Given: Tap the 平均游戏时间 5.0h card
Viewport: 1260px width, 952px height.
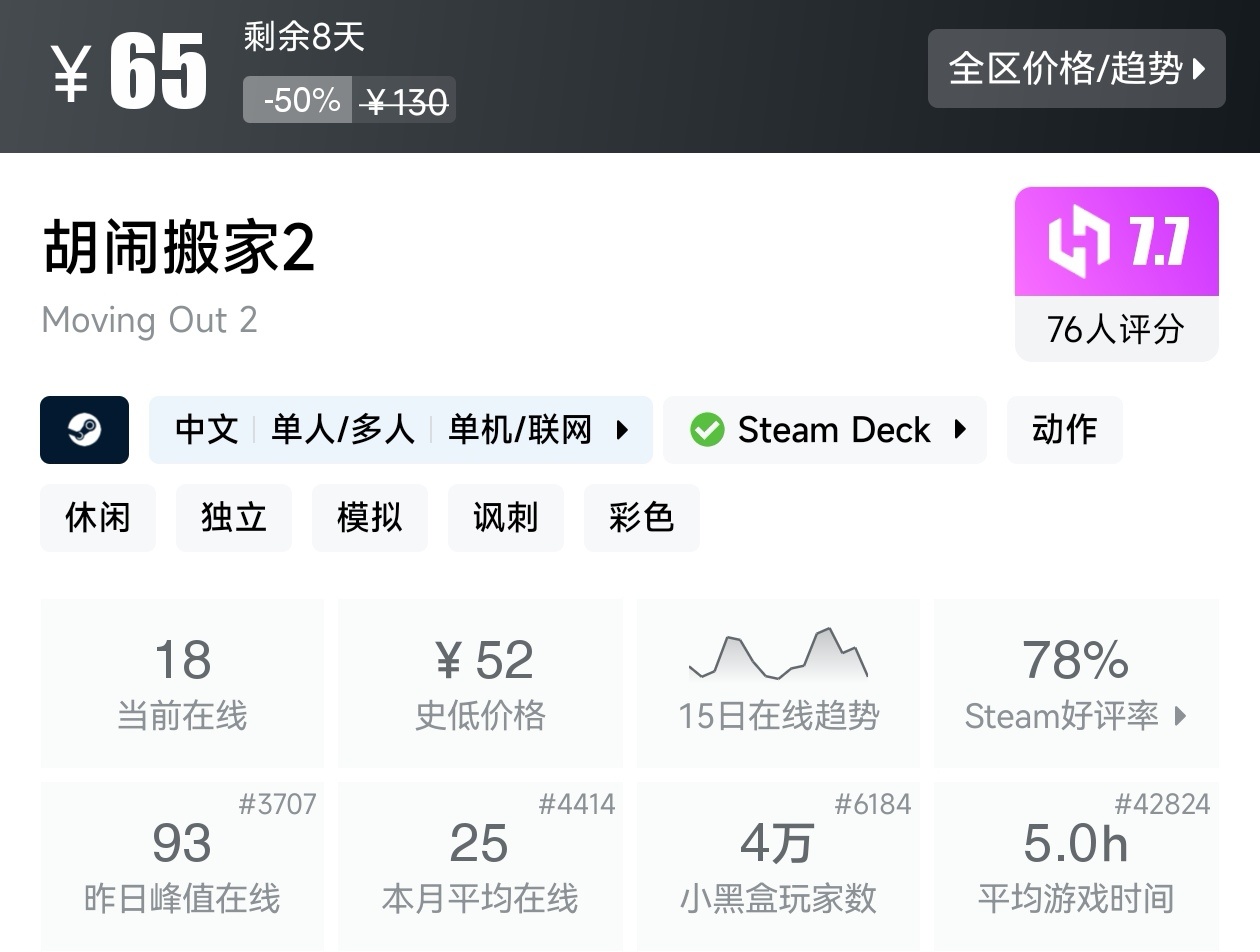Looking at the screenshot, I should (x=1076, y=866).
